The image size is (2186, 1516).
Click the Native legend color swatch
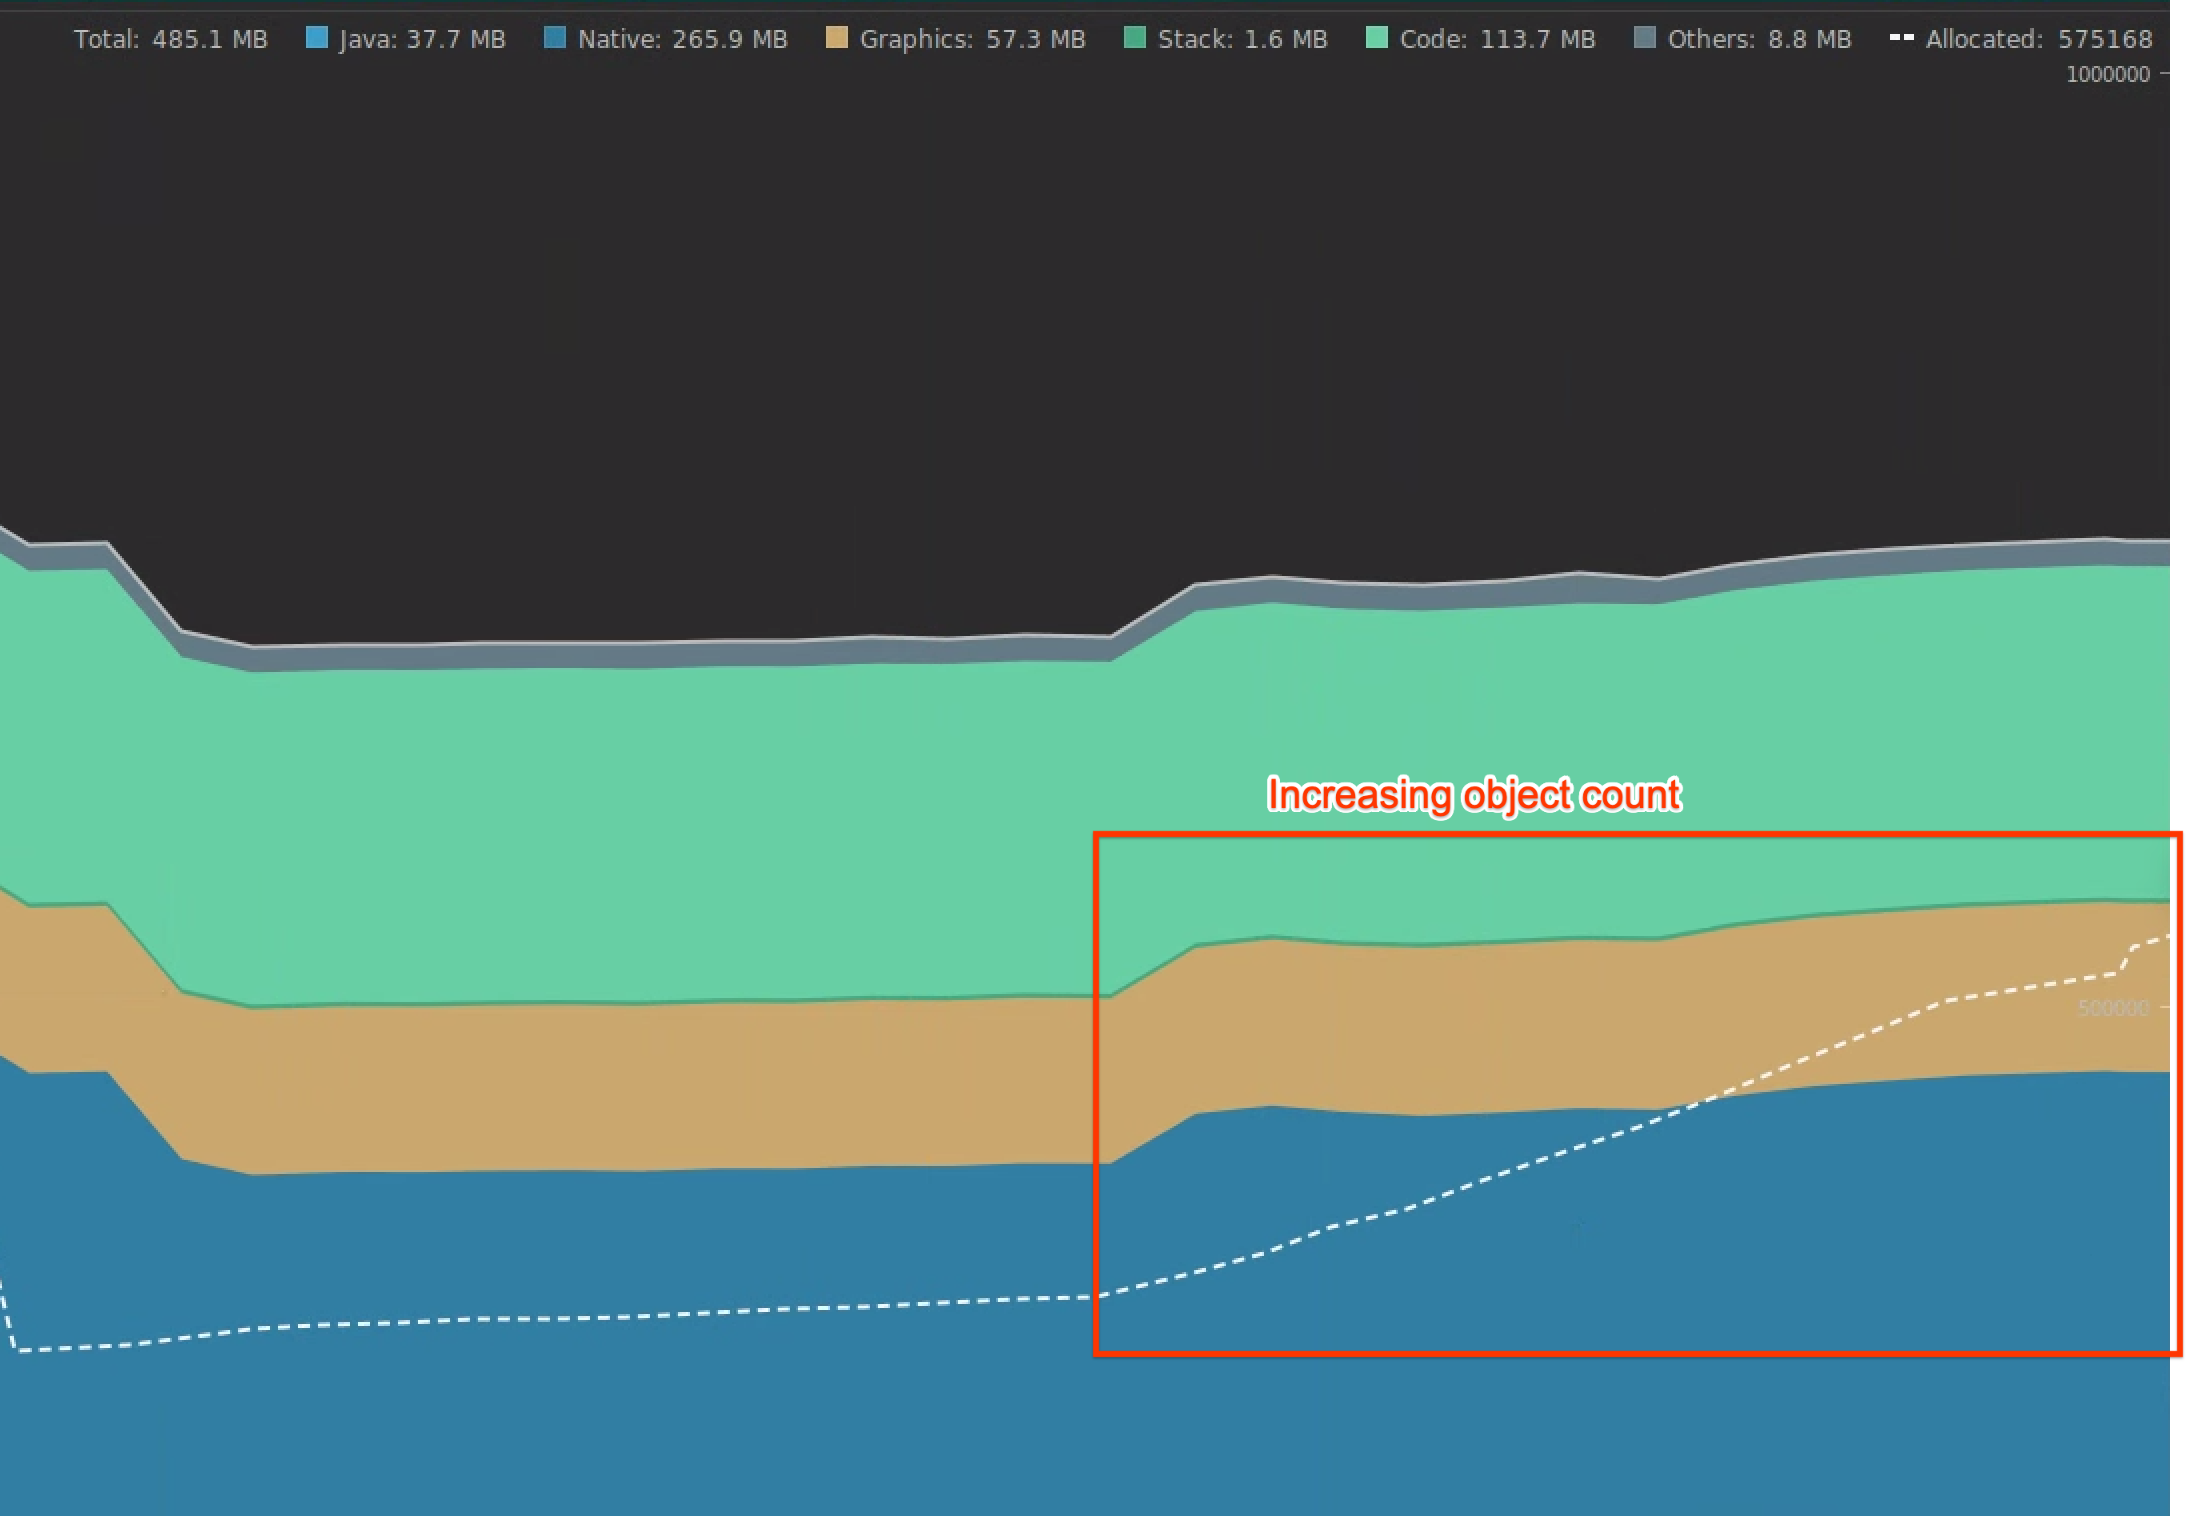(554, 39)
